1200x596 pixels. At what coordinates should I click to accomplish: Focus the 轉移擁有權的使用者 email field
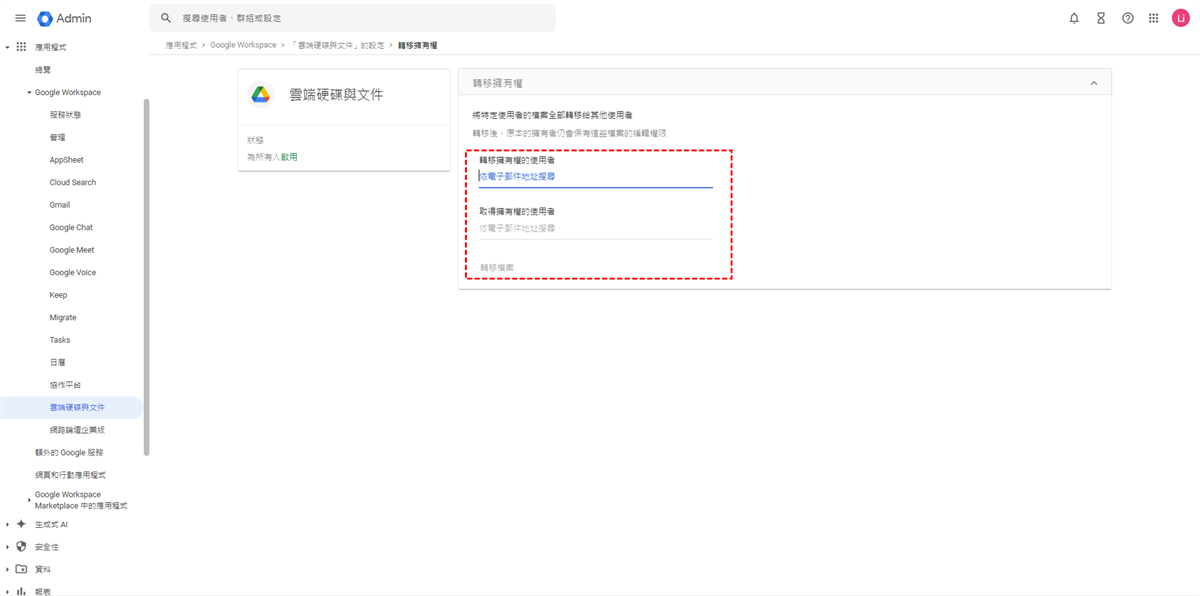(x=595, y=176)
